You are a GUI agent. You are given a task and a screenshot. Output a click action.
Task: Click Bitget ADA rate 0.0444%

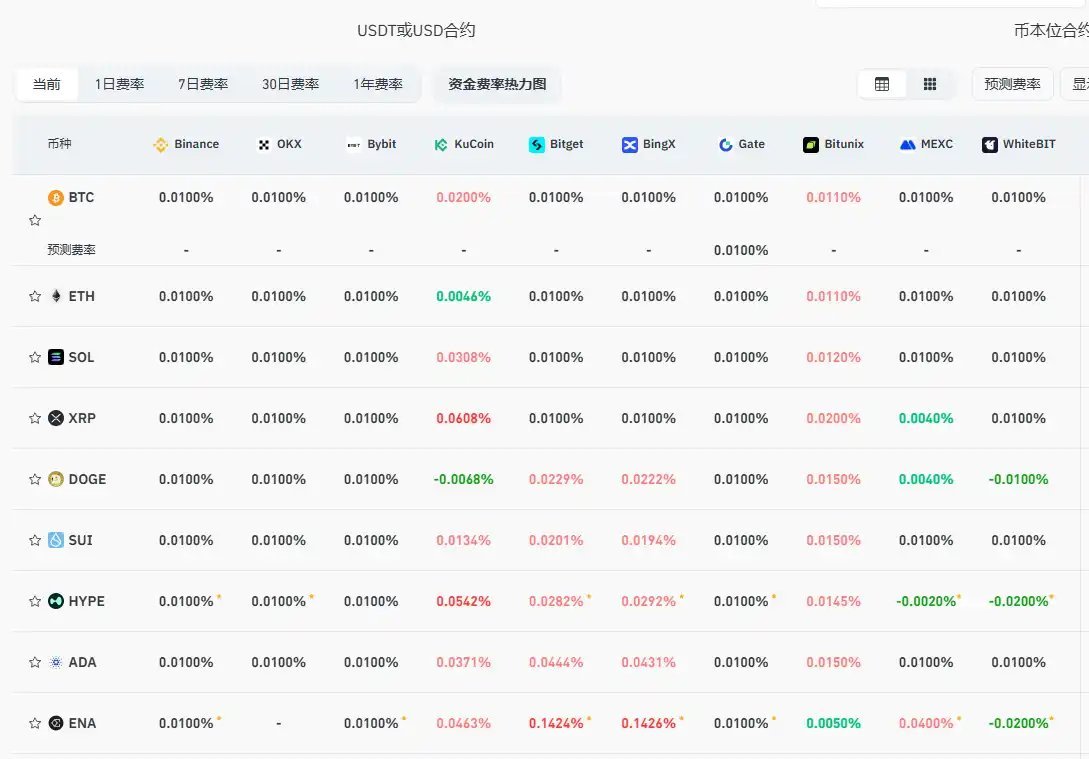click(x=556, y=662)
